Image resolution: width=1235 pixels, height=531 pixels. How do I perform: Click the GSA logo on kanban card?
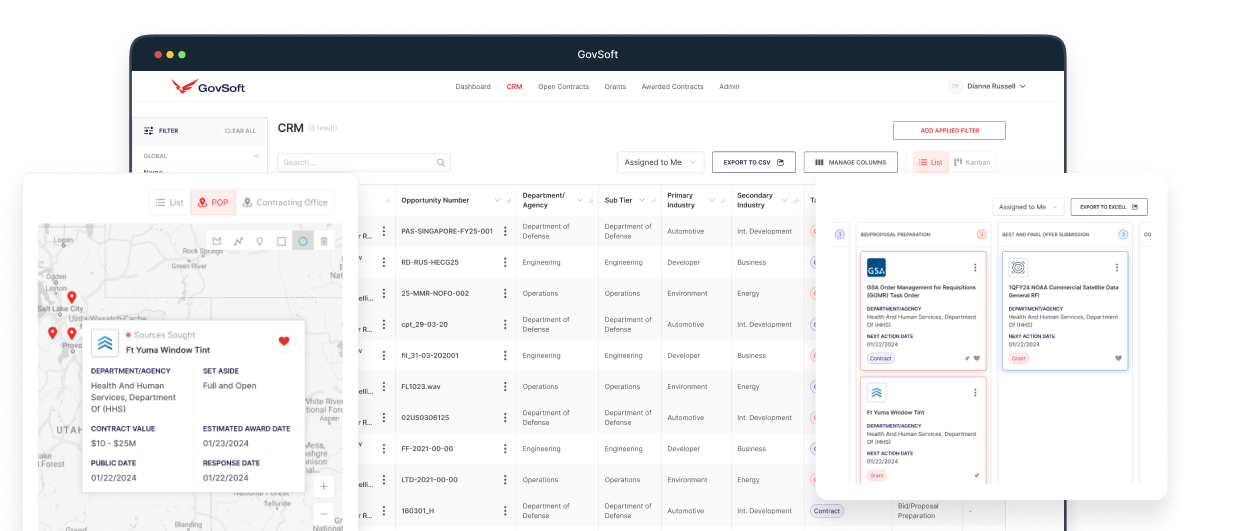coord(876,268)
